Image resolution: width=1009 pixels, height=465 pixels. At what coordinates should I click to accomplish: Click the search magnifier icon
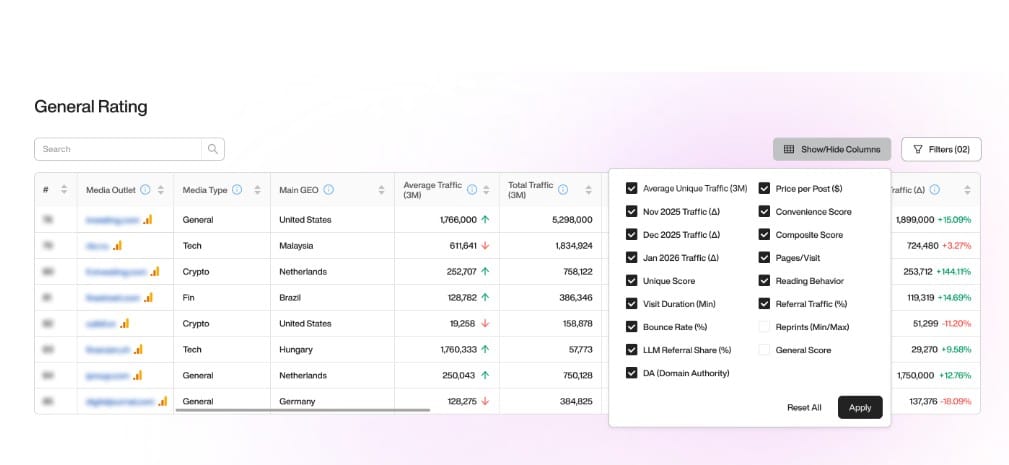(213, 149)
